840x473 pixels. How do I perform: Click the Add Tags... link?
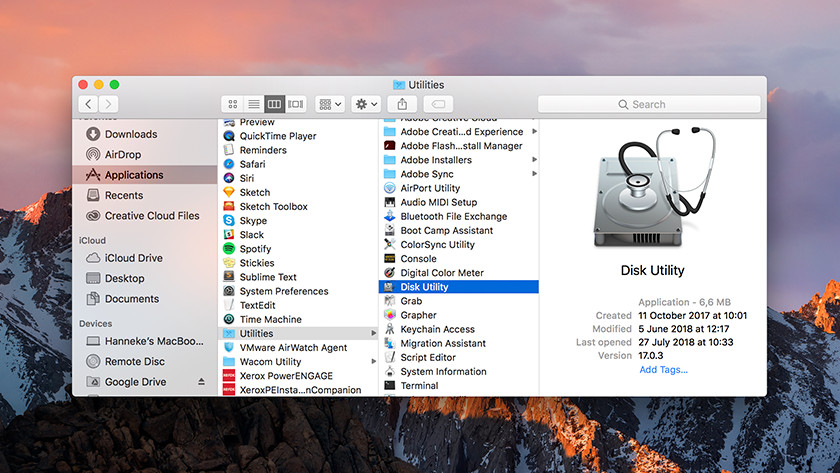[663, 370]
